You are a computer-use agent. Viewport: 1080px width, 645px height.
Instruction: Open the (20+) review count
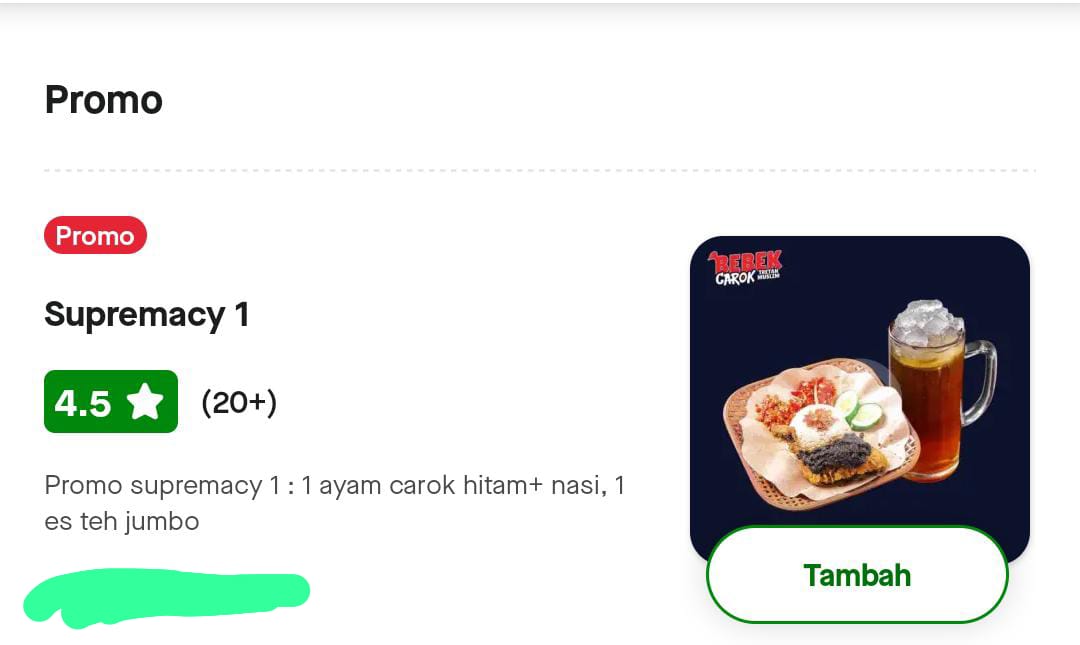[x=239, y=402]
